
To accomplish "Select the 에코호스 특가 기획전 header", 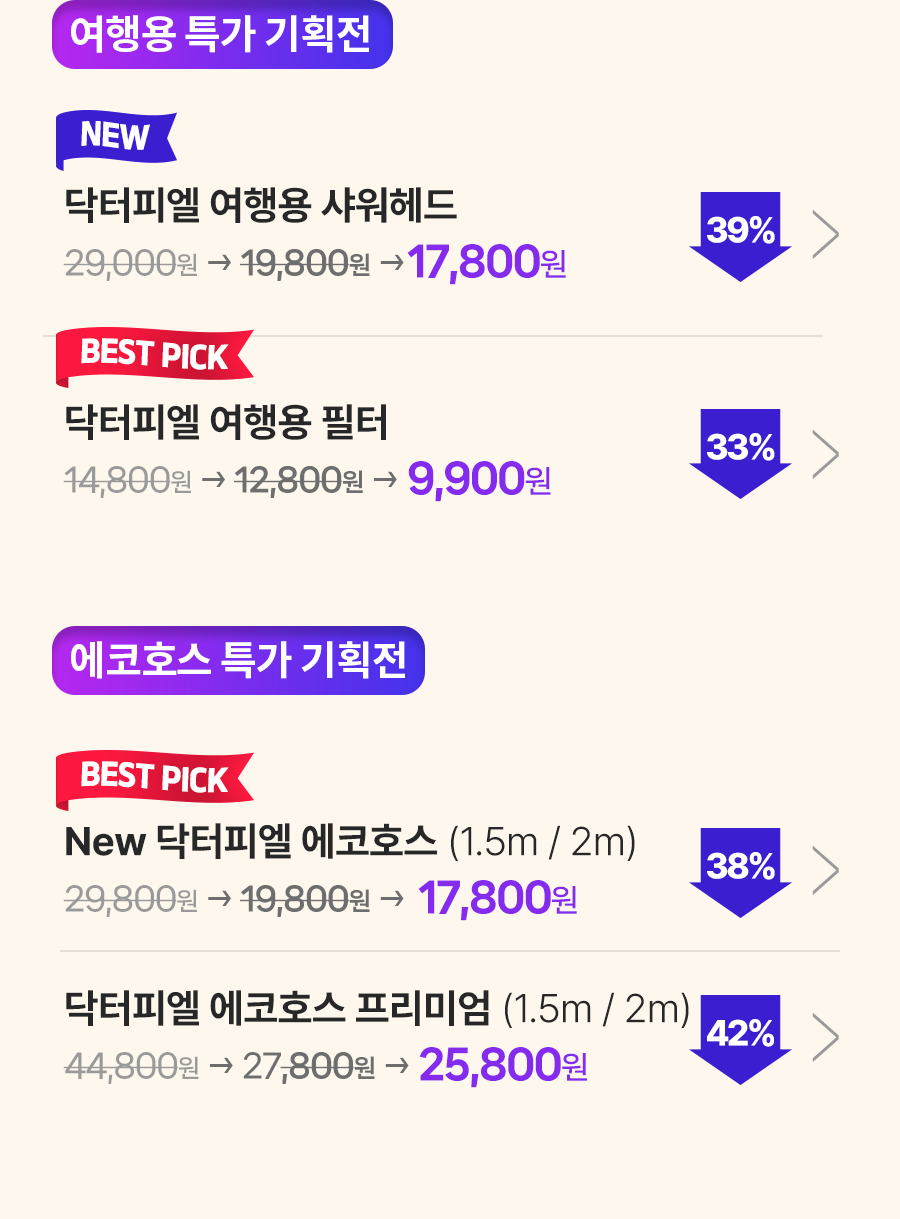I will (238, 660).
